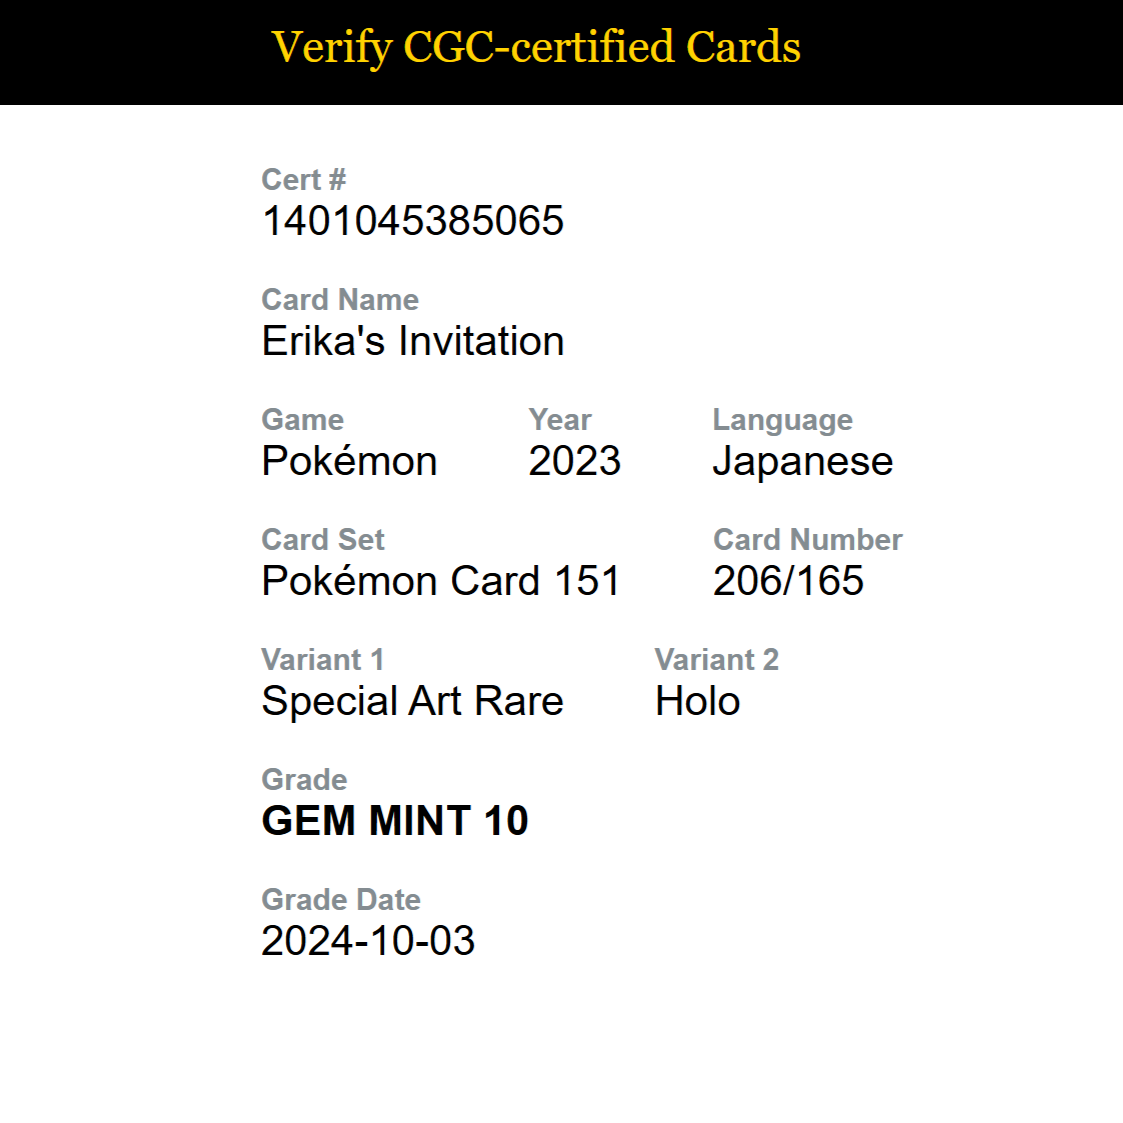The width and height of the screenshot is (1123, 1123).
Task: Click the Card Number label
Action: (808, 539)
